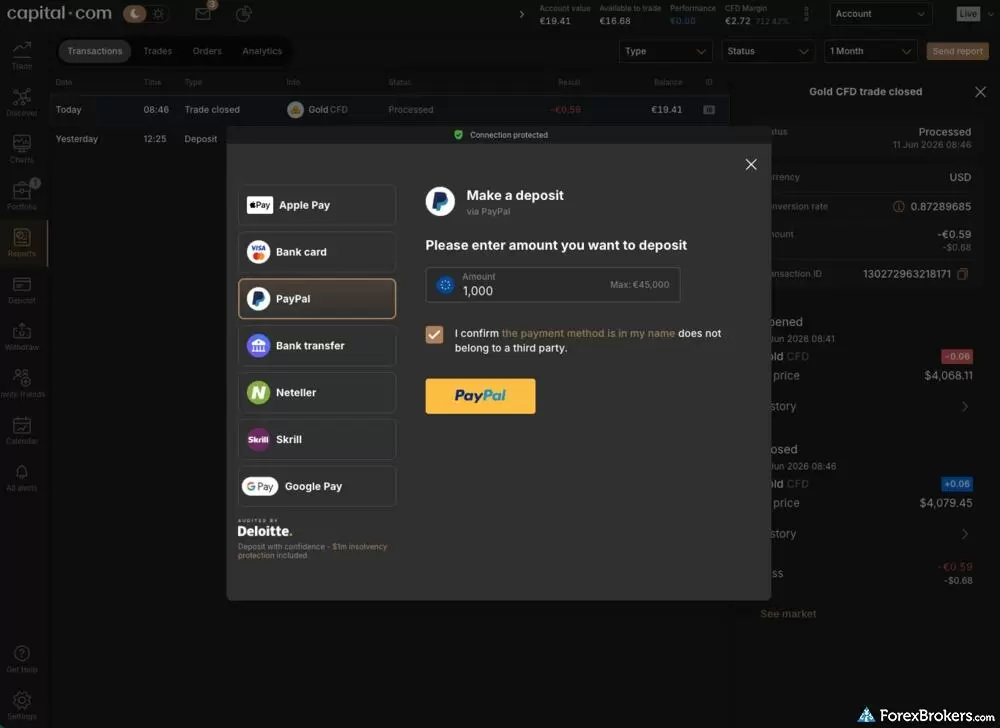Open the 1 Month period dropdown
The height and width of the screenshot is (728, 1000).
coord(870,51)
